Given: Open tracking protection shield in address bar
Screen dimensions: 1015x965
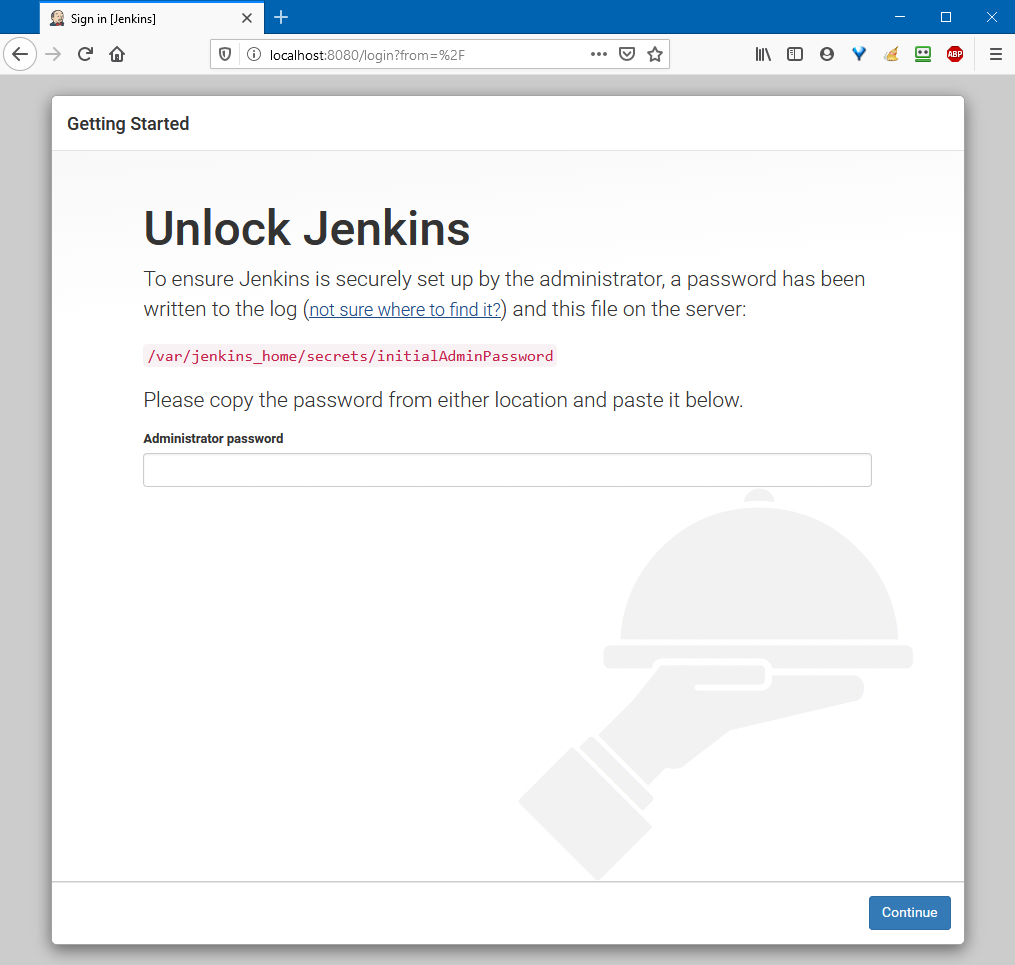Looking at the screenshot, I should click(x=225, y=54).
